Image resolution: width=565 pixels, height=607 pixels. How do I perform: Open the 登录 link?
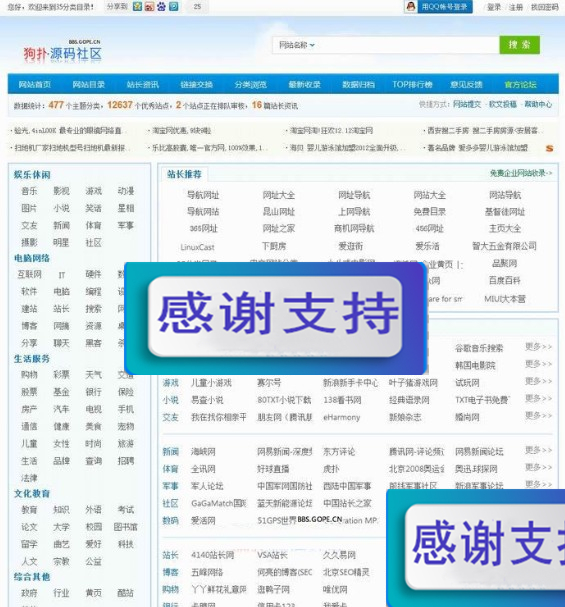494,7
